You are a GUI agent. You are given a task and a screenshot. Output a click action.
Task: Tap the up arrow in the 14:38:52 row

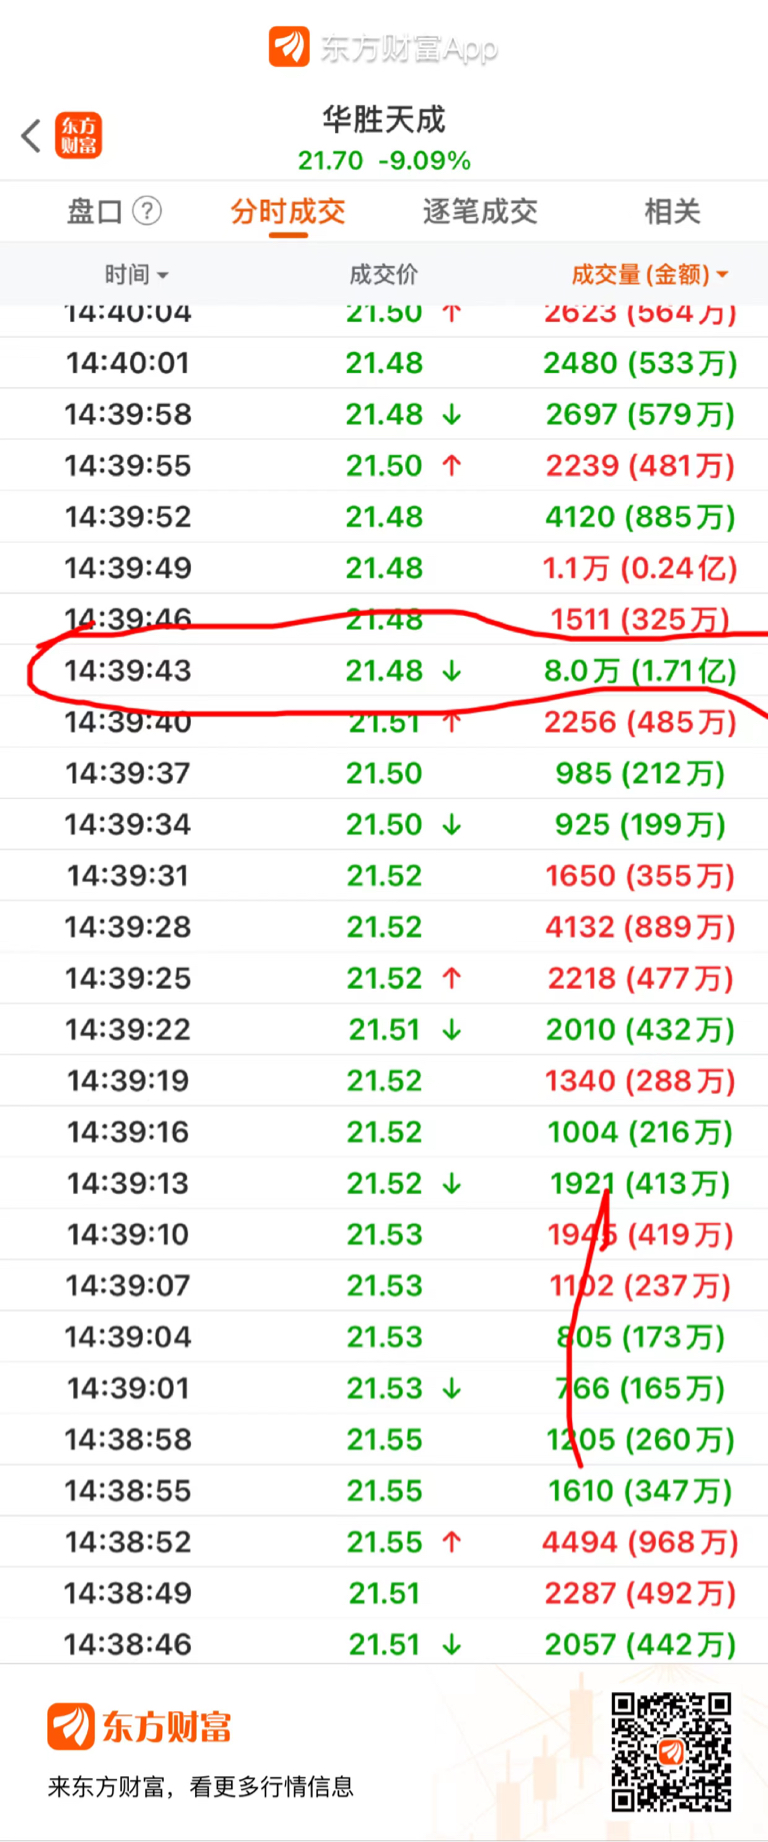tap(452, 1541)
